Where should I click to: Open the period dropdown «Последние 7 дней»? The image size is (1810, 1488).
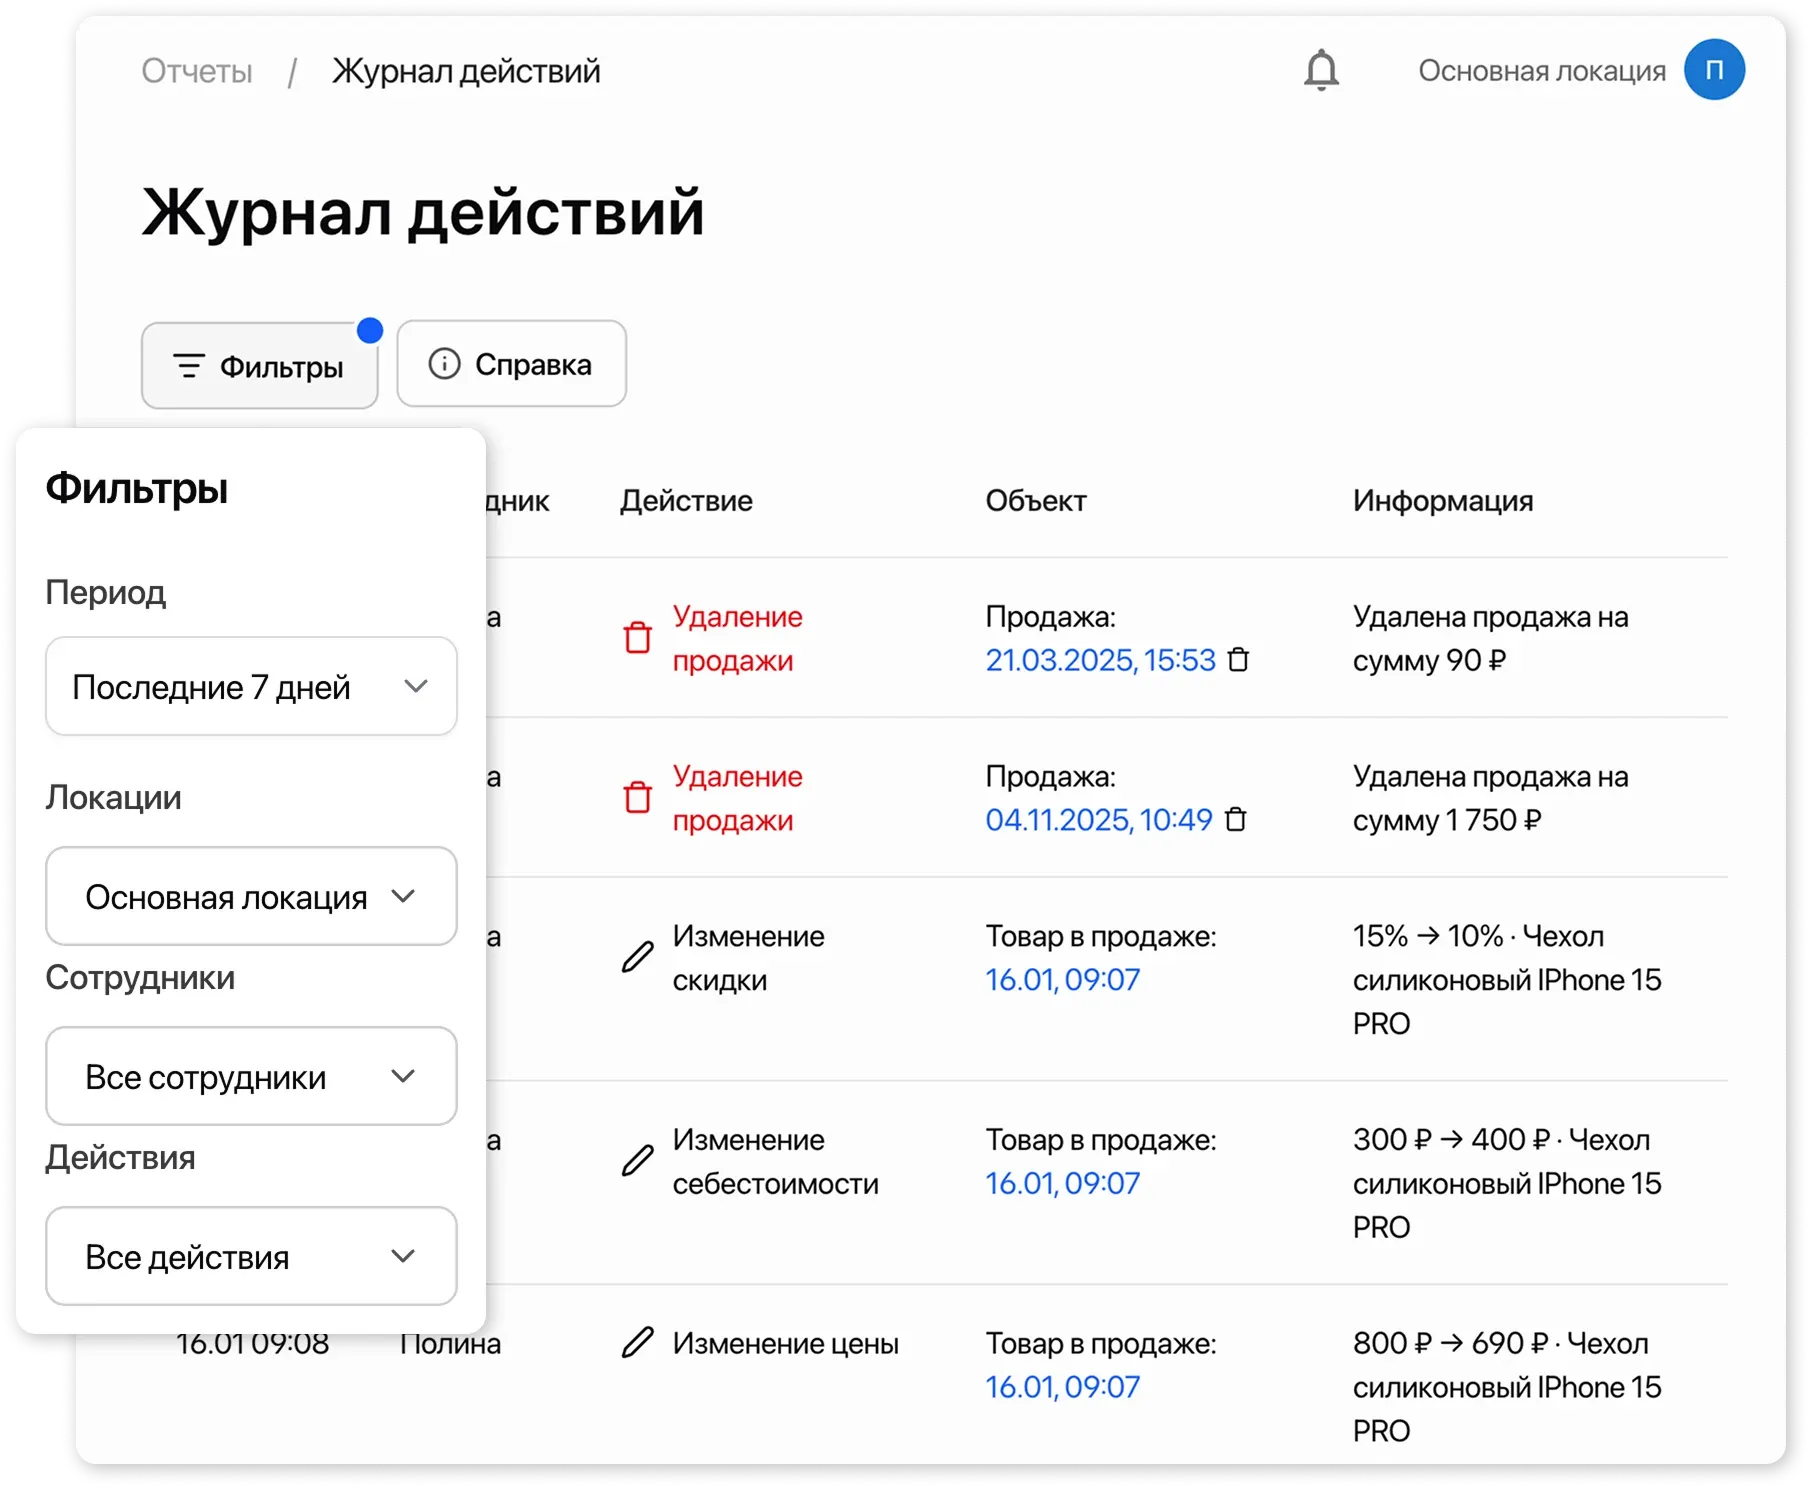tap(251, 686)
